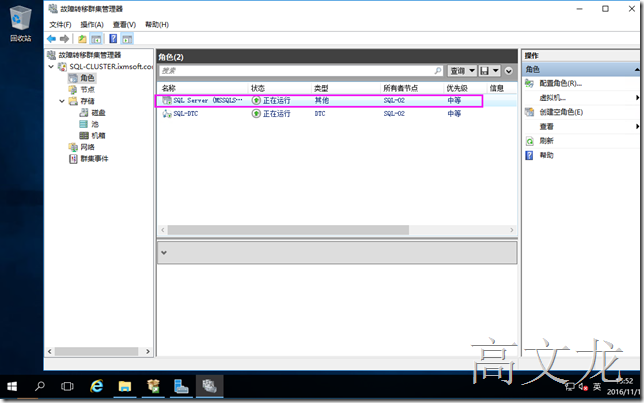Open the 查看(V) menu

(124, 25)
